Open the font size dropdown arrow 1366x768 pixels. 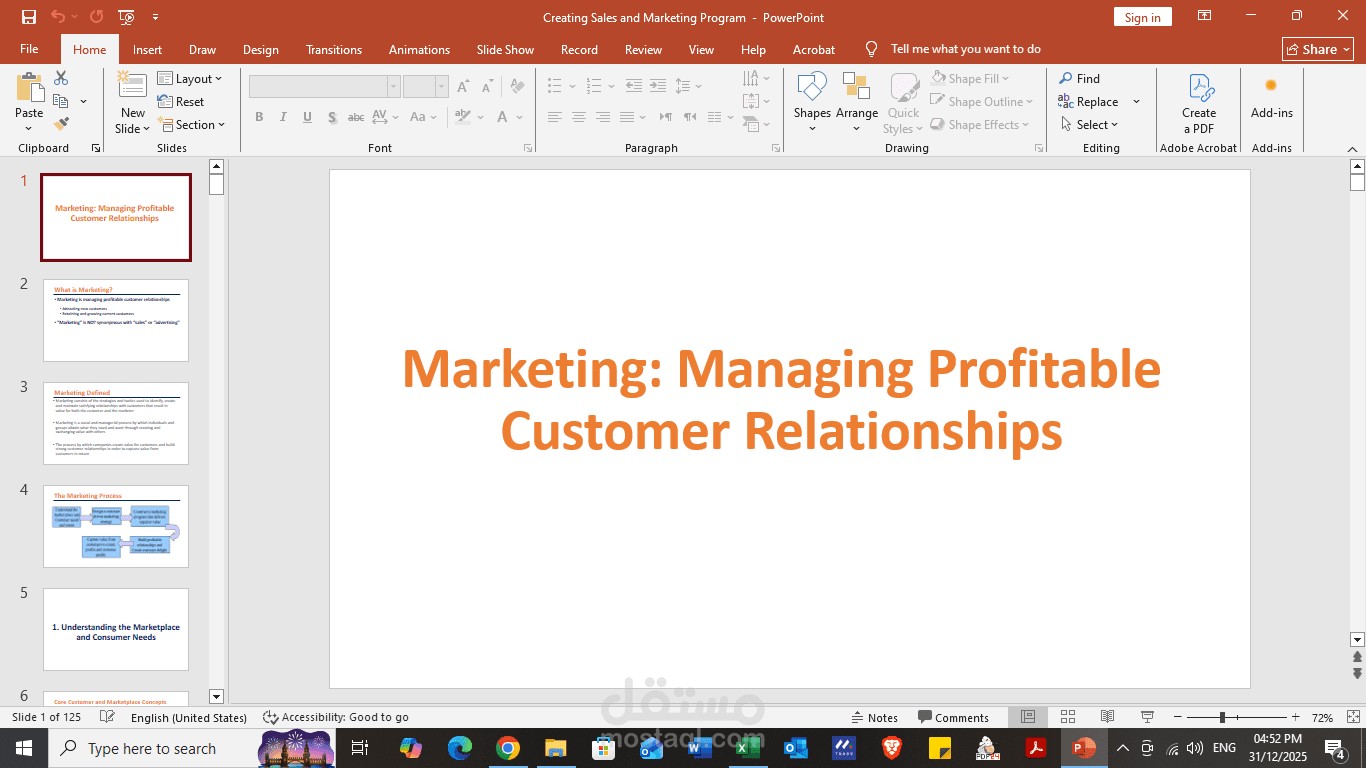(x=442, y=87)
